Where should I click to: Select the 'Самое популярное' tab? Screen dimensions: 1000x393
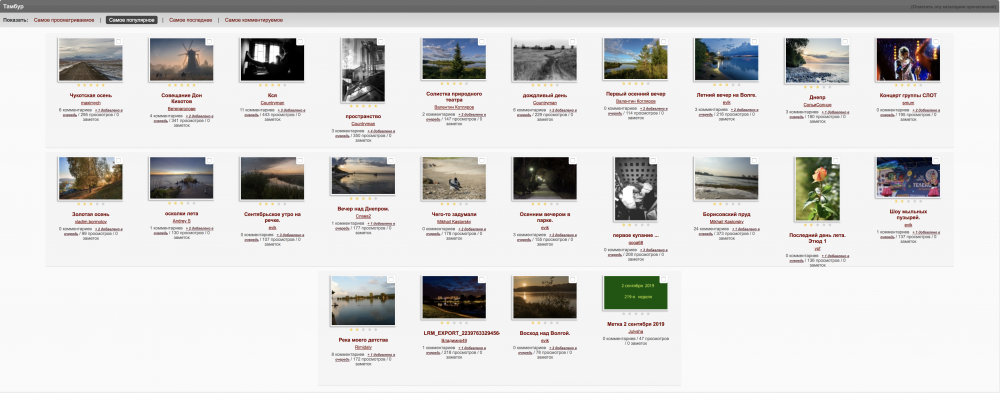131,20
